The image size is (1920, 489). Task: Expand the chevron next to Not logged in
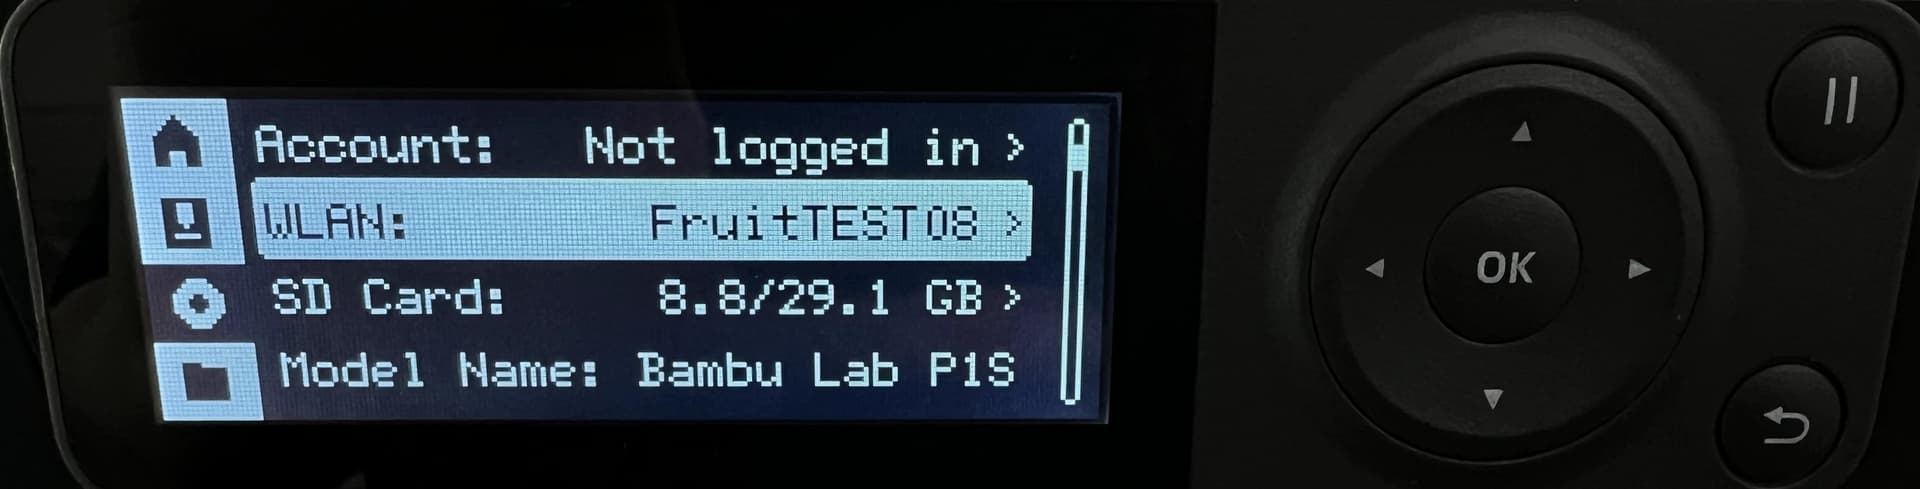(1014, 148)
